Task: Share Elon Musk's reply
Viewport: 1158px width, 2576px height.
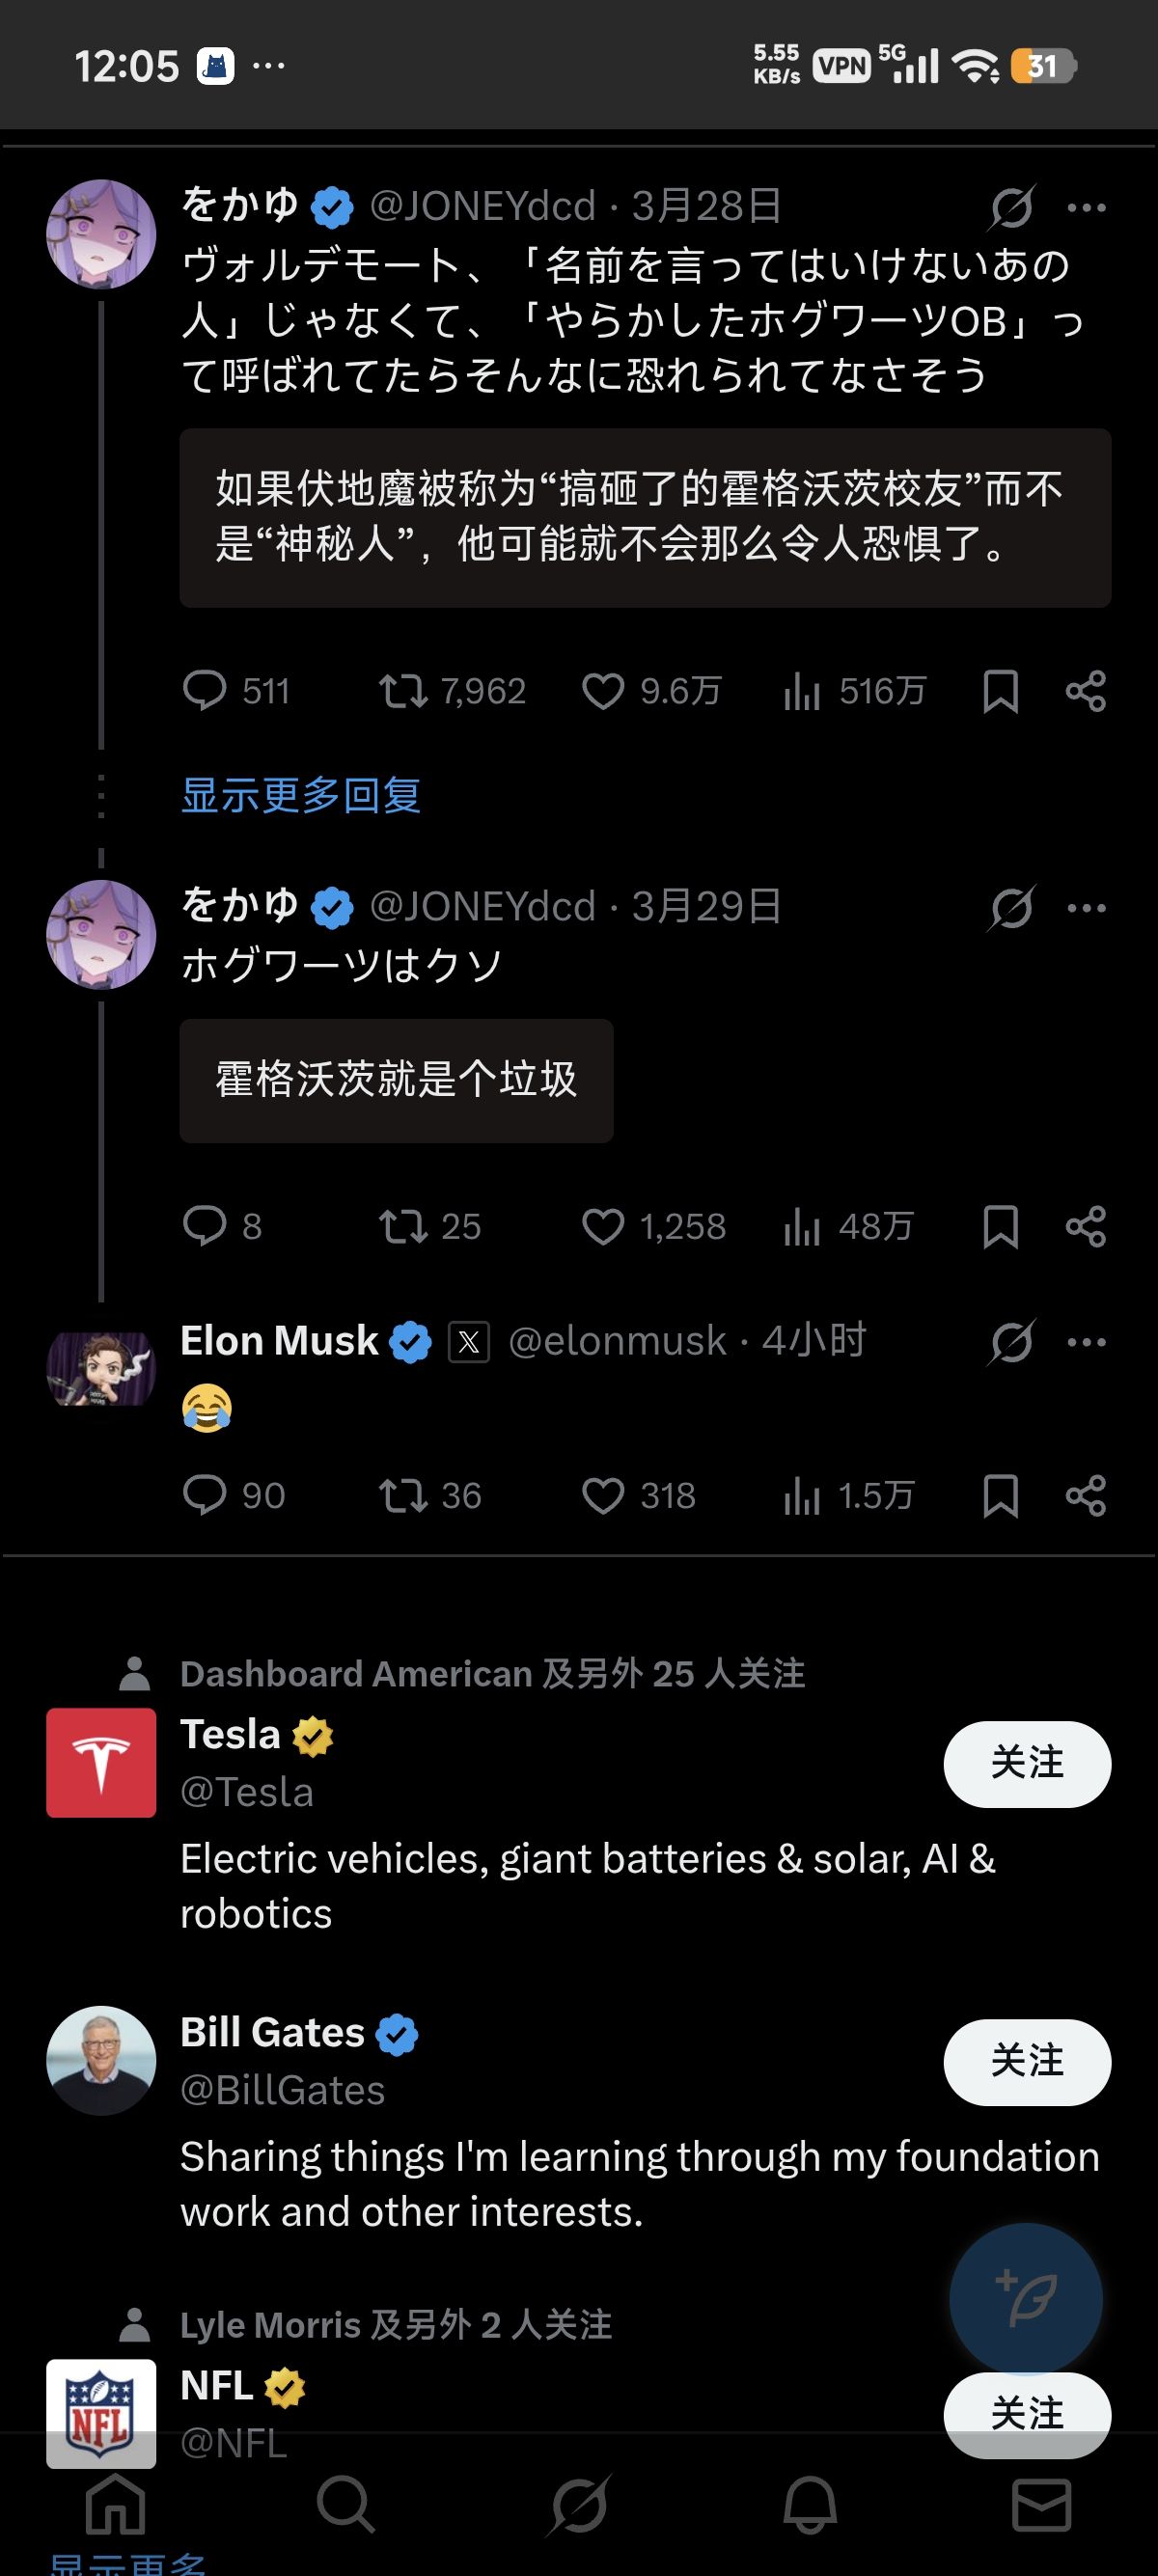Action: 1086,1496
